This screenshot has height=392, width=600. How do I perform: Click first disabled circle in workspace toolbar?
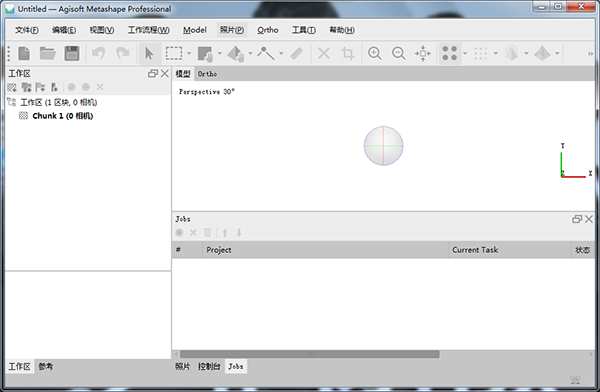[72, 87]
